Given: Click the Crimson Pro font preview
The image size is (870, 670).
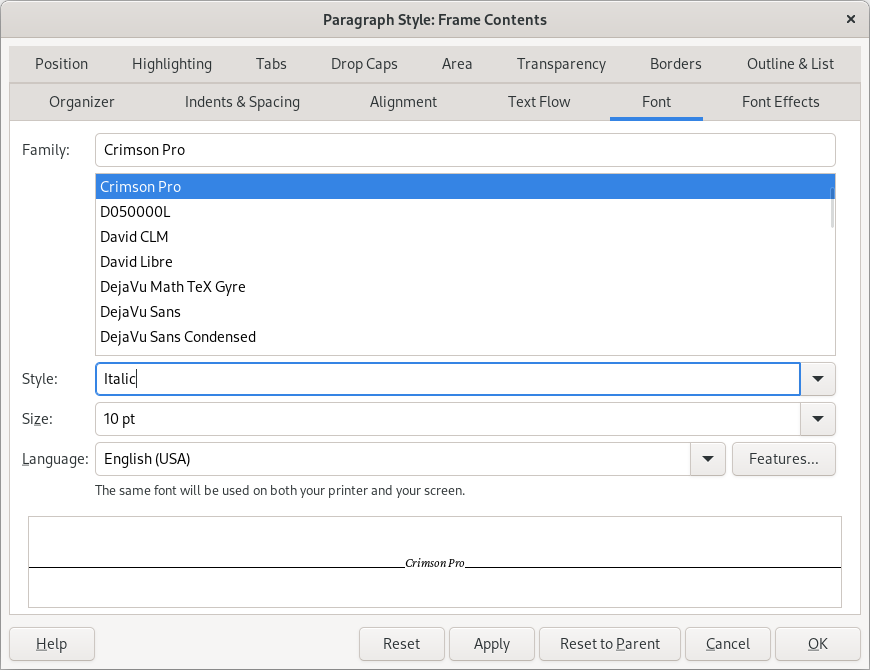Looking at the screenshot, I should pos(435,563).
